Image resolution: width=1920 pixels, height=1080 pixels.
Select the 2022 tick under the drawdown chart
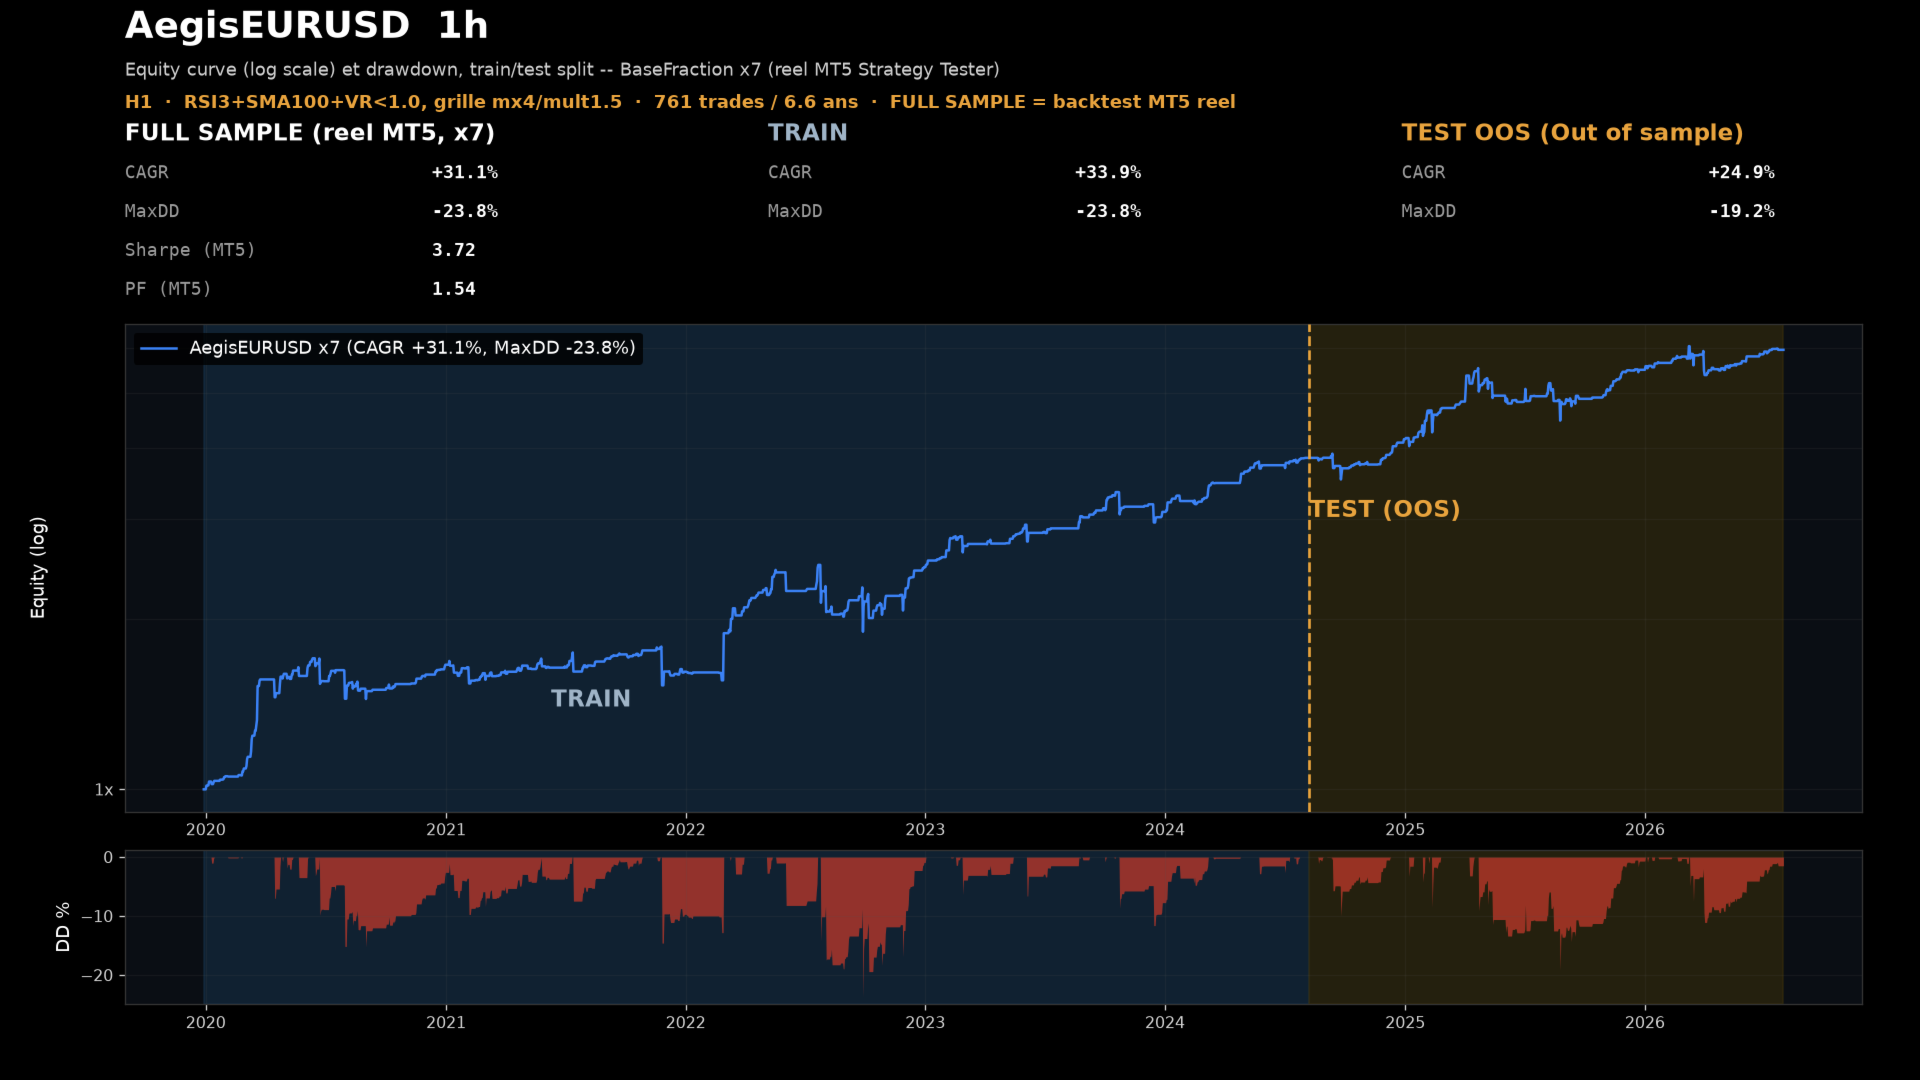pos(686,1022)
